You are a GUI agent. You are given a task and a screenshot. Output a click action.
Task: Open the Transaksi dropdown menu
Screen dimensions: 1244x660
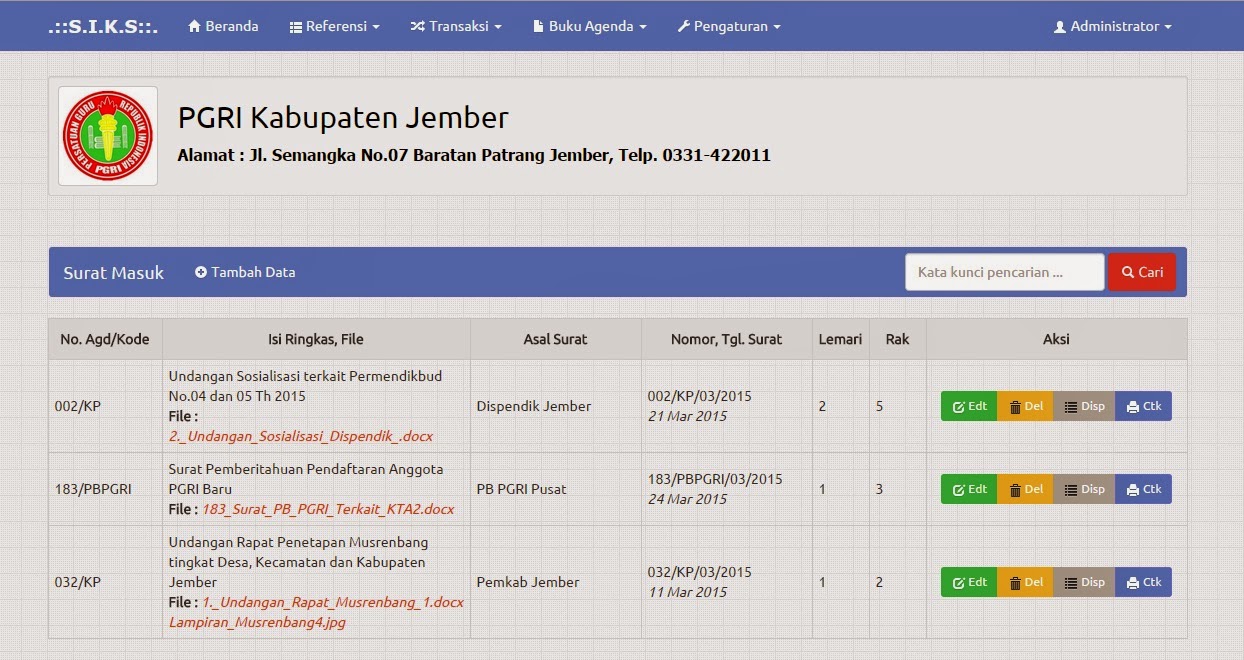pos(456,26)
